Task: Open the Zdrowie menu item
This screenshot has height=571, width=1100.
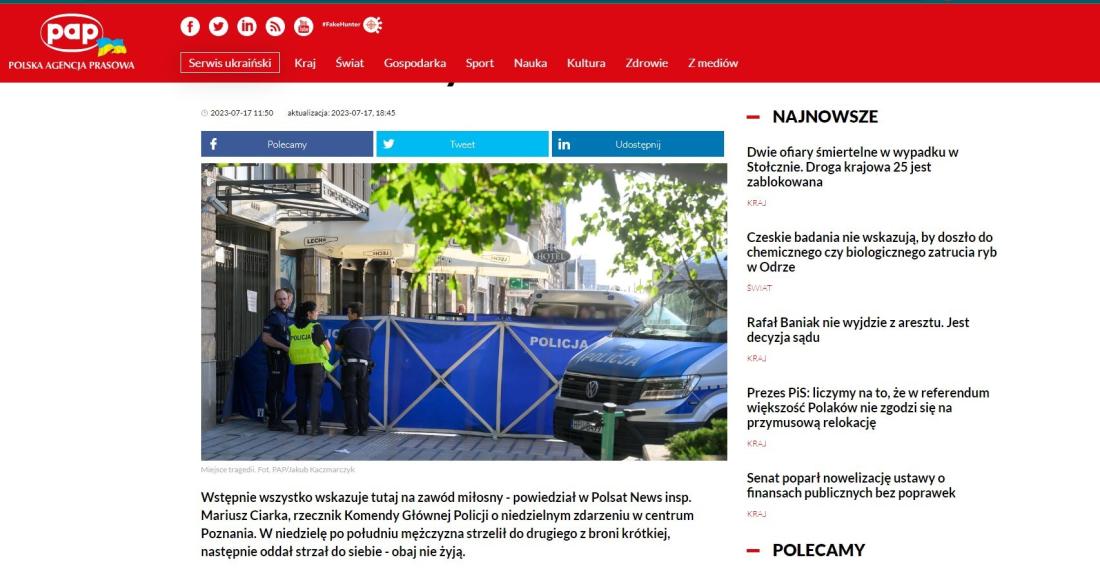Action: [646, 63]
